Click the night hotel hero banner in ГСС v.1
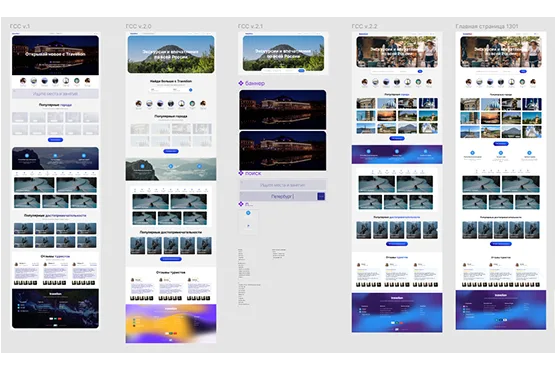 point(55,55)
